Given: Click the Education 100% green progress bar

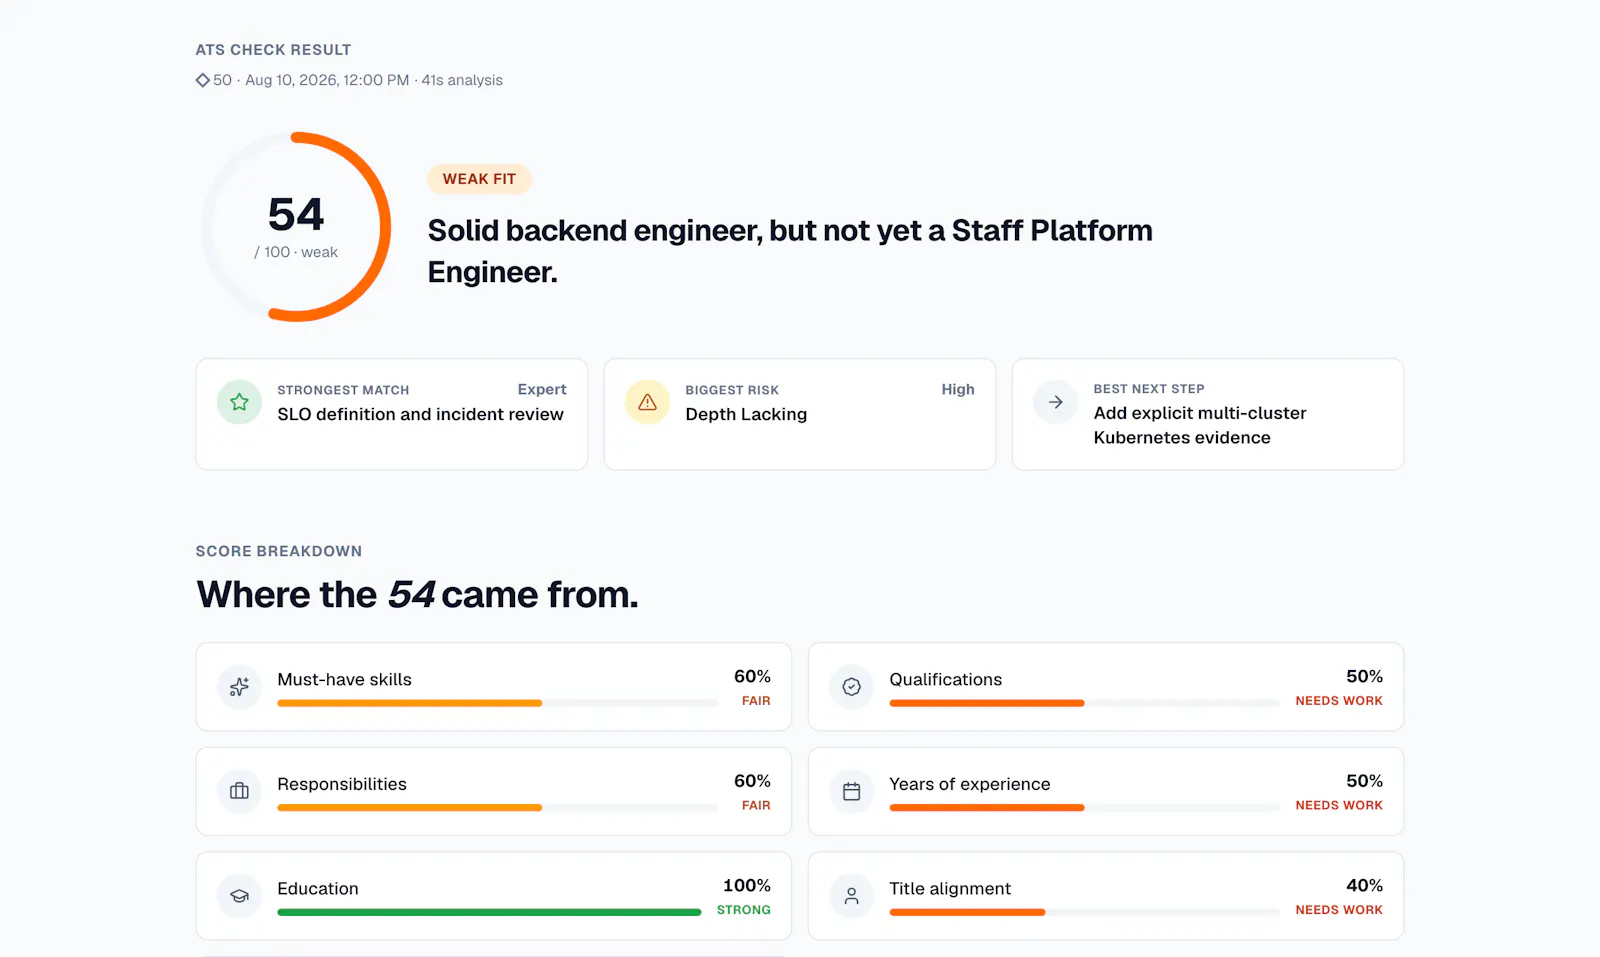Looking at the screenshot, I should pos(489,912).
